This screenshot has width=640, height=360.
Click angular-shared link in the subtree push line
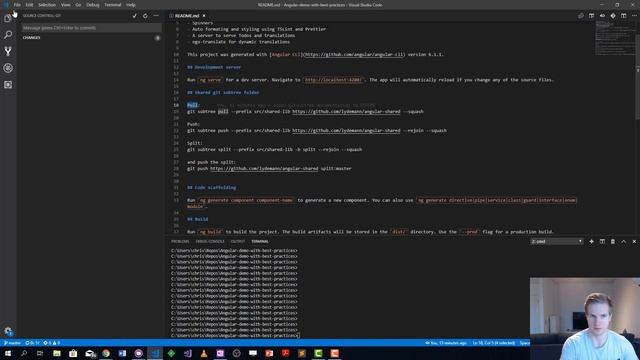346,131
